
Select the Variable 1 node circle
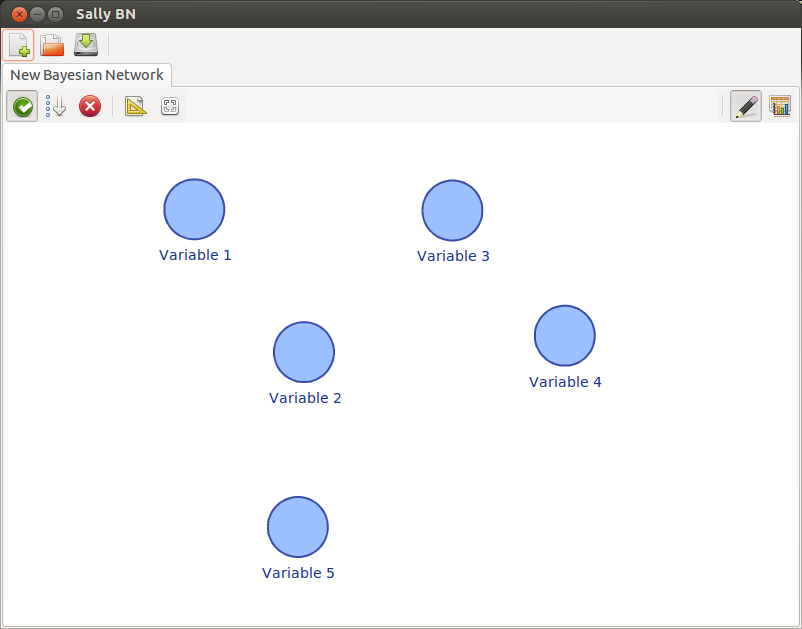pyautogui.click(x=194, y=209)
